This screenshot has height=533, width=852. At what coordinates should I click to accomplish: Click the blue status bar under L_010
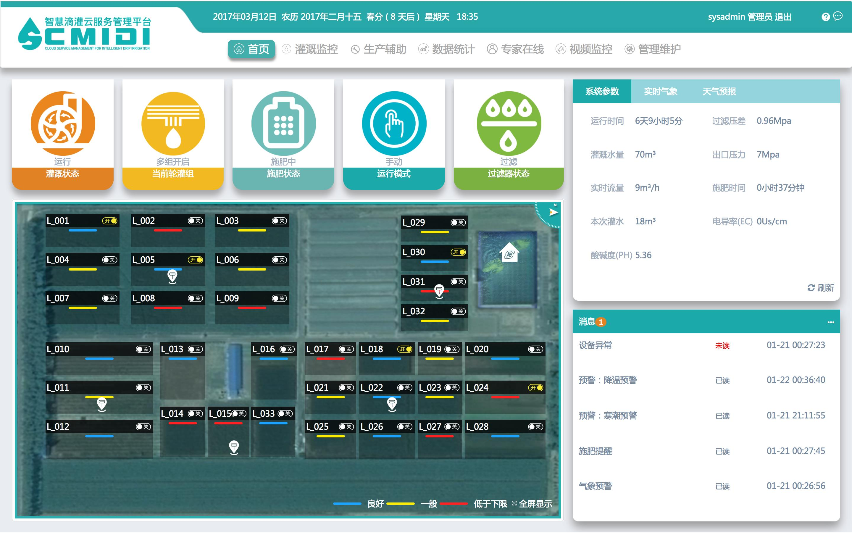click(98, 358)
